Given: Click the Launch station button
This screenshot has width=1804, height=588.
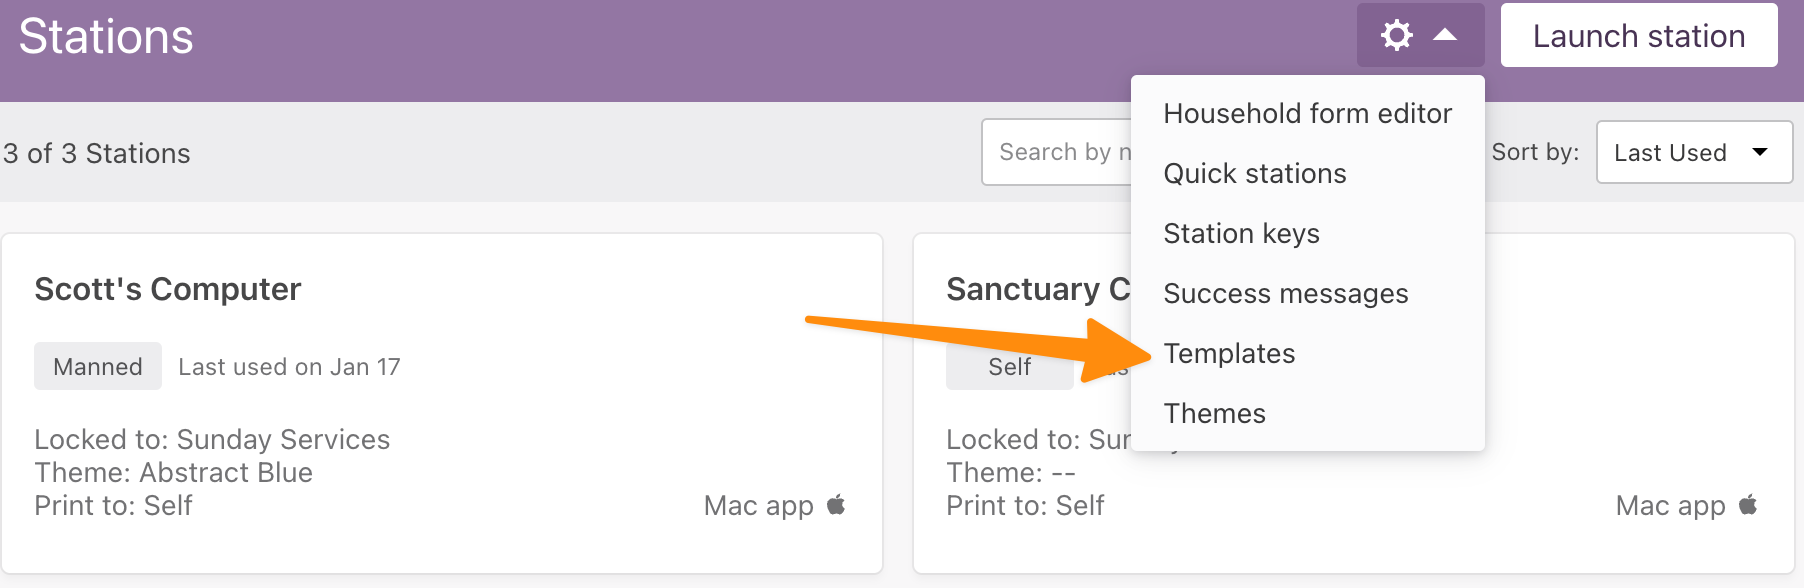Looking at the screenshot, I should (x=1639, y=36).
